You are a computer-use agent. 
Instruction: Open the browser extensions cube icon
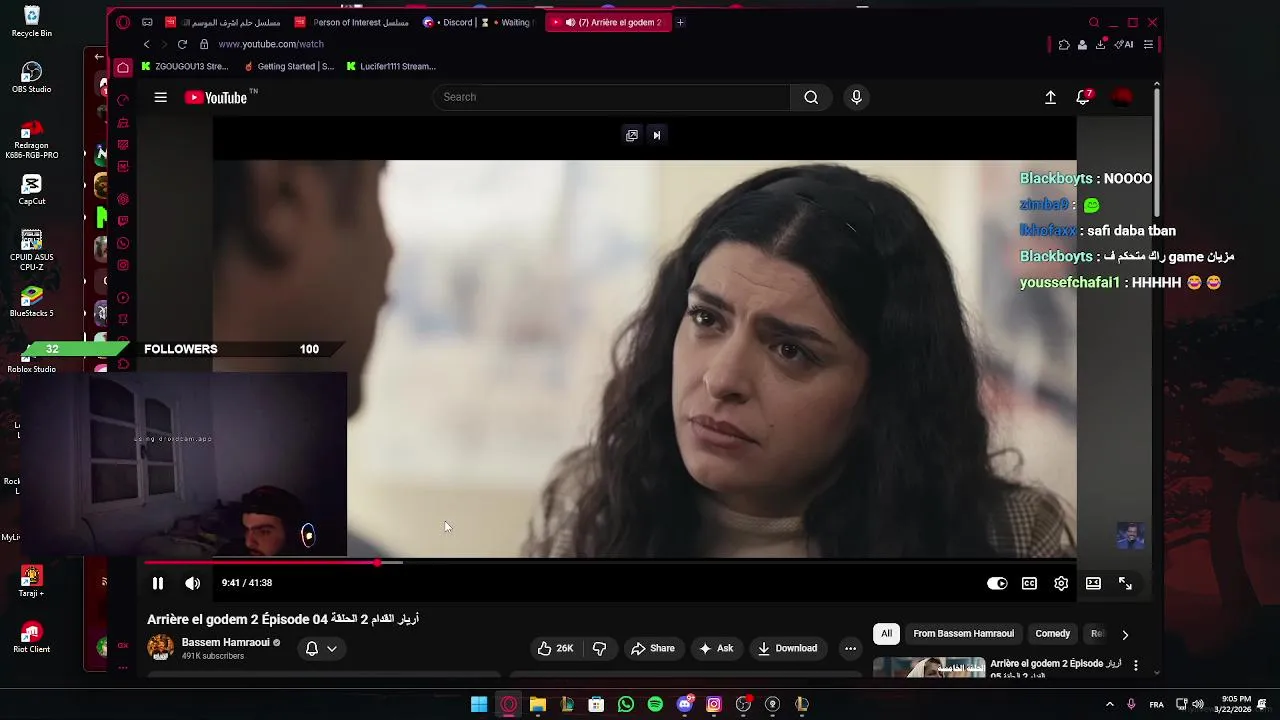[x=1064, y=44]
